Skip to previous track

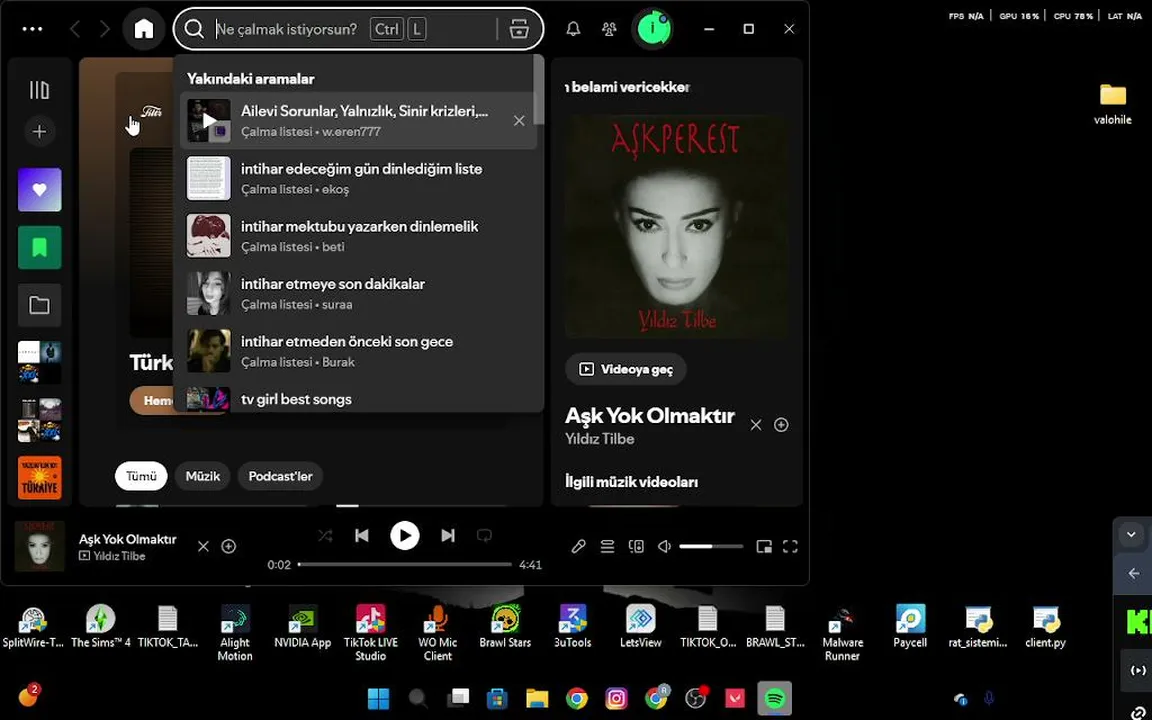point(361,536)
